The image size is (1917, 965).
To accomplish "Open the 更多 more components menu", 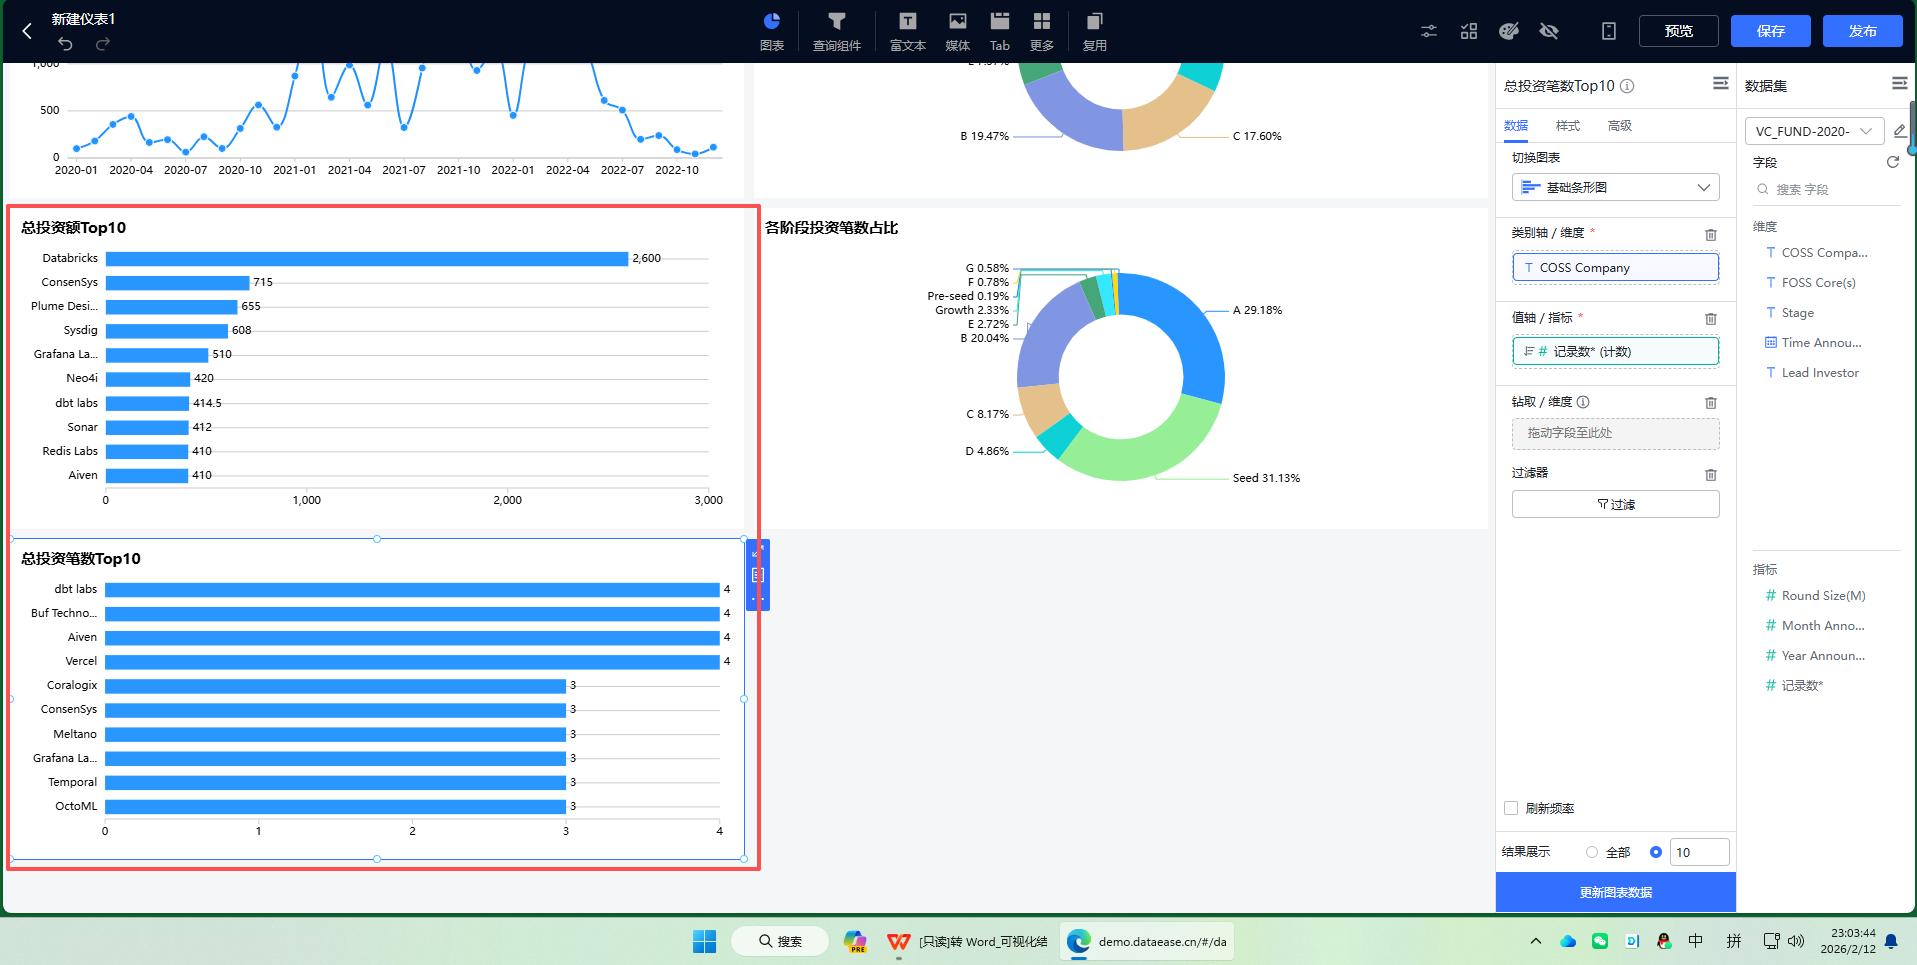I will pos(1042,31).
